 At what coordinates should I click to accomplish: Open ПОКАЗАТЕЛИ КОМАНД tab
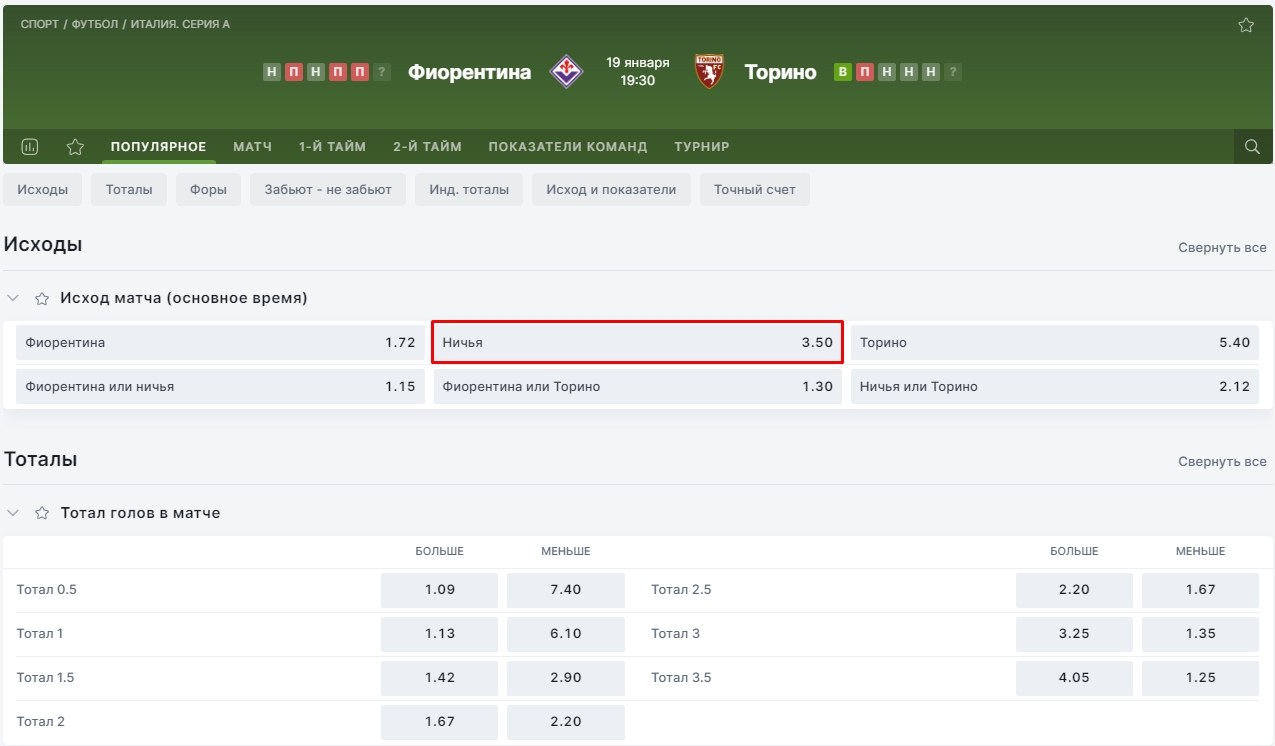pos(568,147)
